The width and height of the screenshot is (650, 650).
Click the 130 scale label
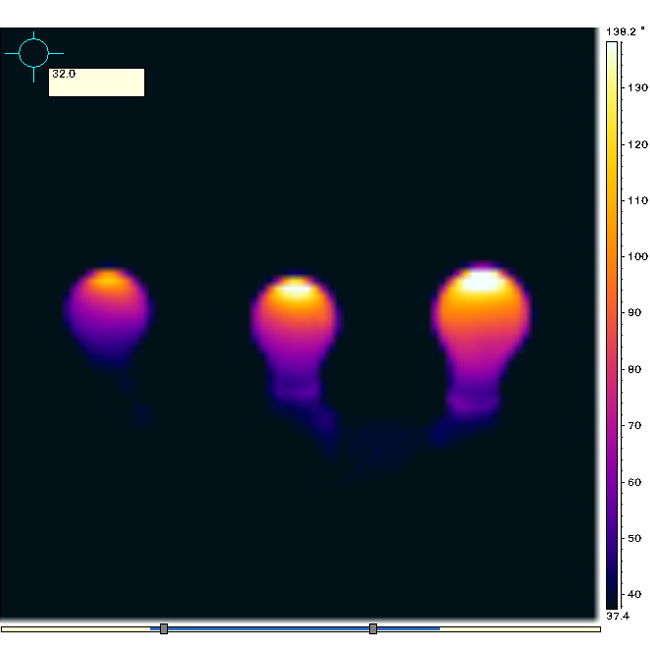638,88
